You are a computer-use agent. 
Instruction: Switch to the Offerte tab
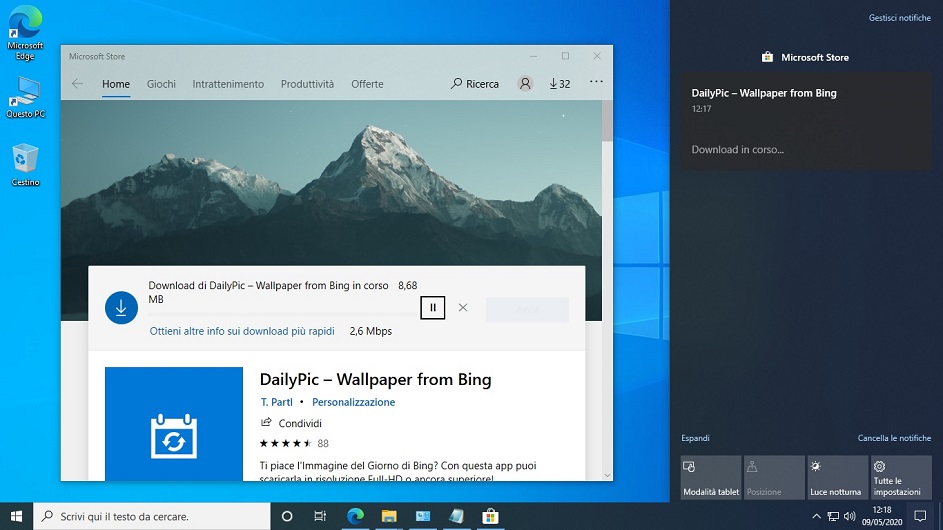(x=367, y=84)
